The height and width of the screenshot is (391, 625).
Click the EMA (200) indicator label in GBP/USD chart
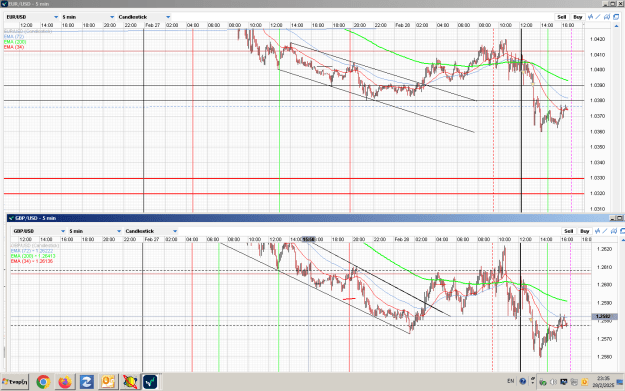pos(33,256)
